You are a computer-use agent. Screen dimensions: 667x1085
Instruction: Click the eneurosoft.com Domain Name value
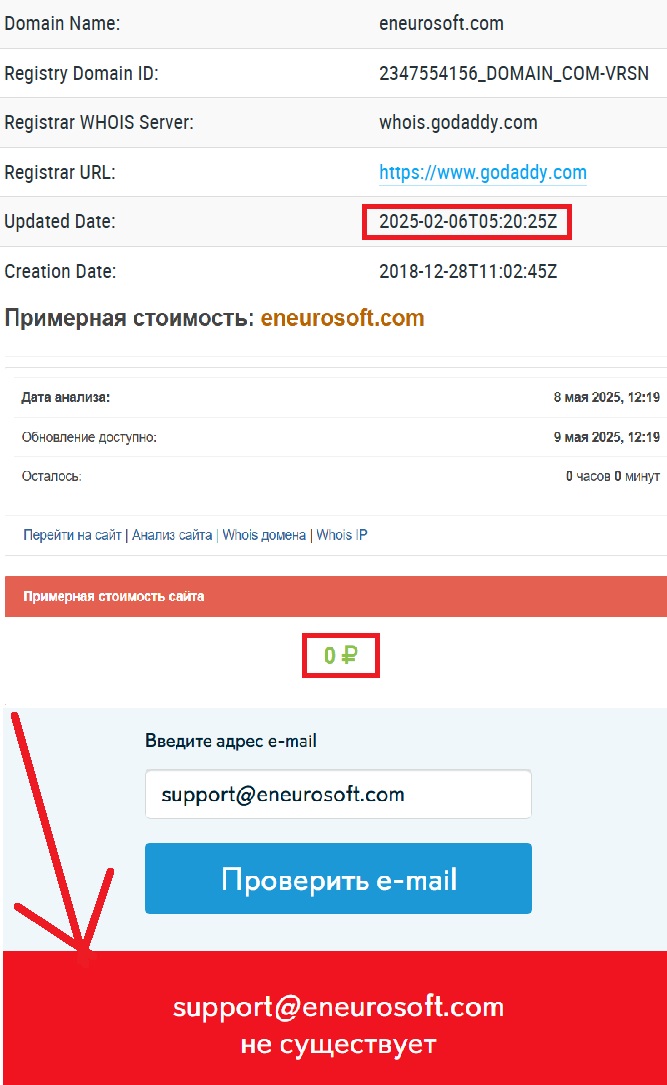(x=441, y=24)
